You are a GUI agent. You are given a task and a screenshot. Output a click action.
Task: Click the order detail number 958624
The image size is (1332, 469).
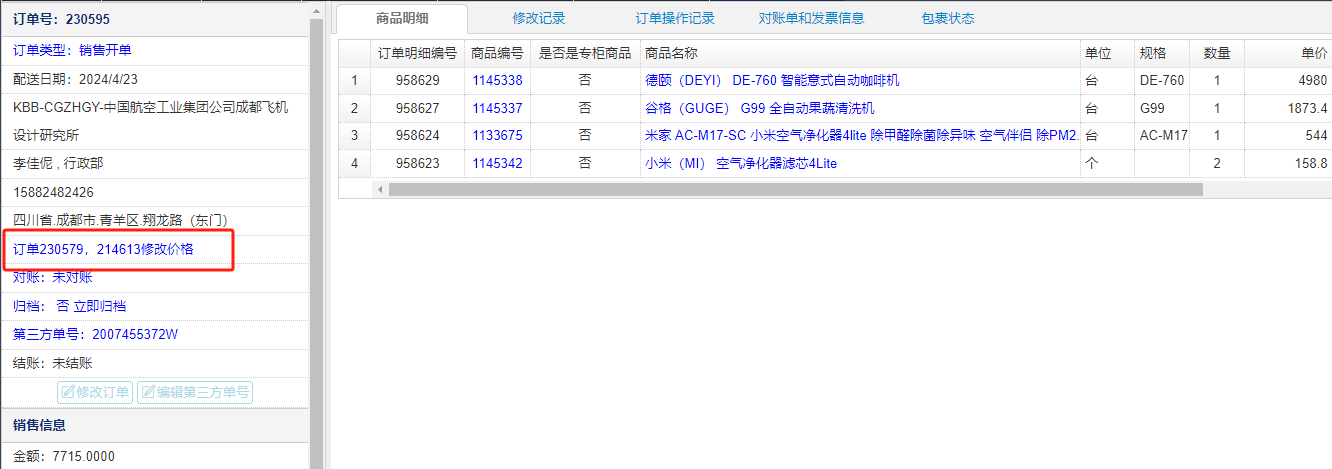pyautogui.click(x=417, y=135)
